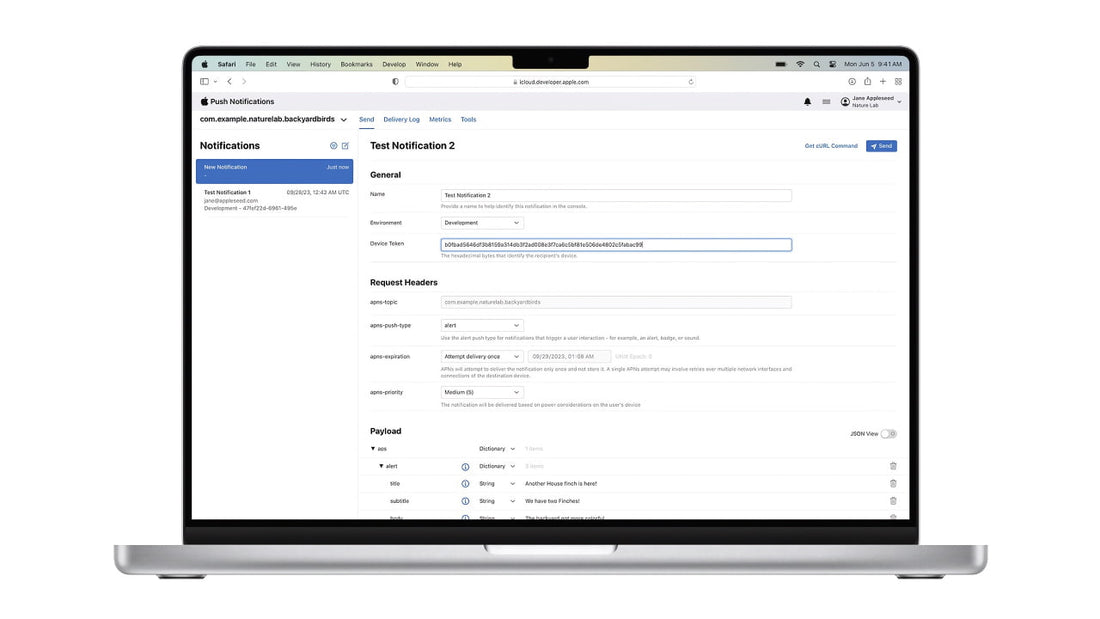1100x619 pixels.
Task: Open Spotlight search in the menu bar
Action: tap(817, 64)
